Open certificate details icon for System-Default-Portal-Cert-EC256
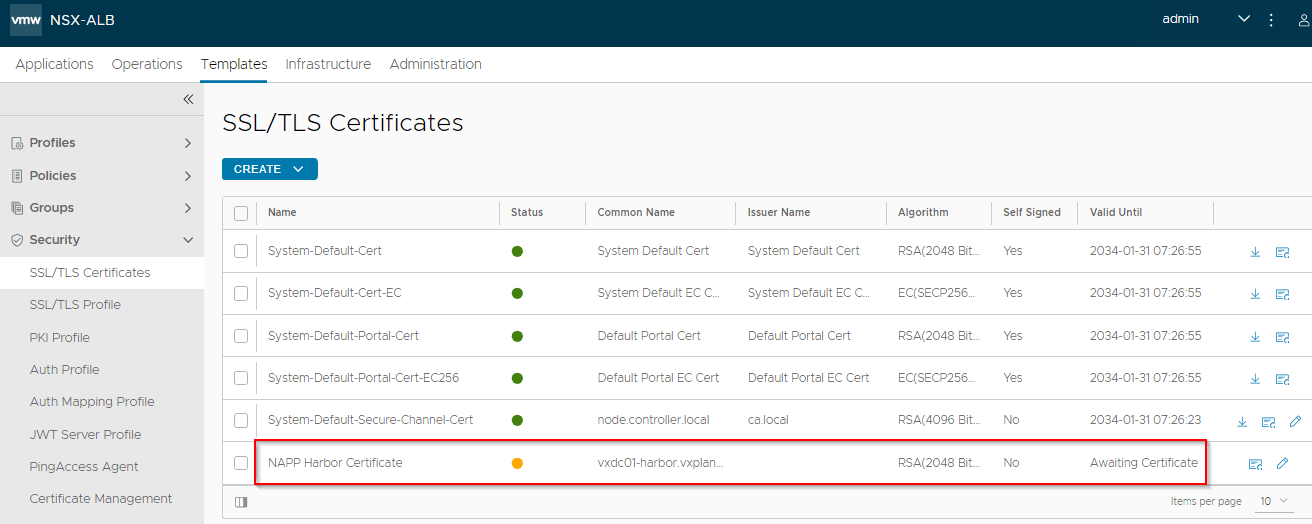The image size is (1312, 524). pos(1282,379)
